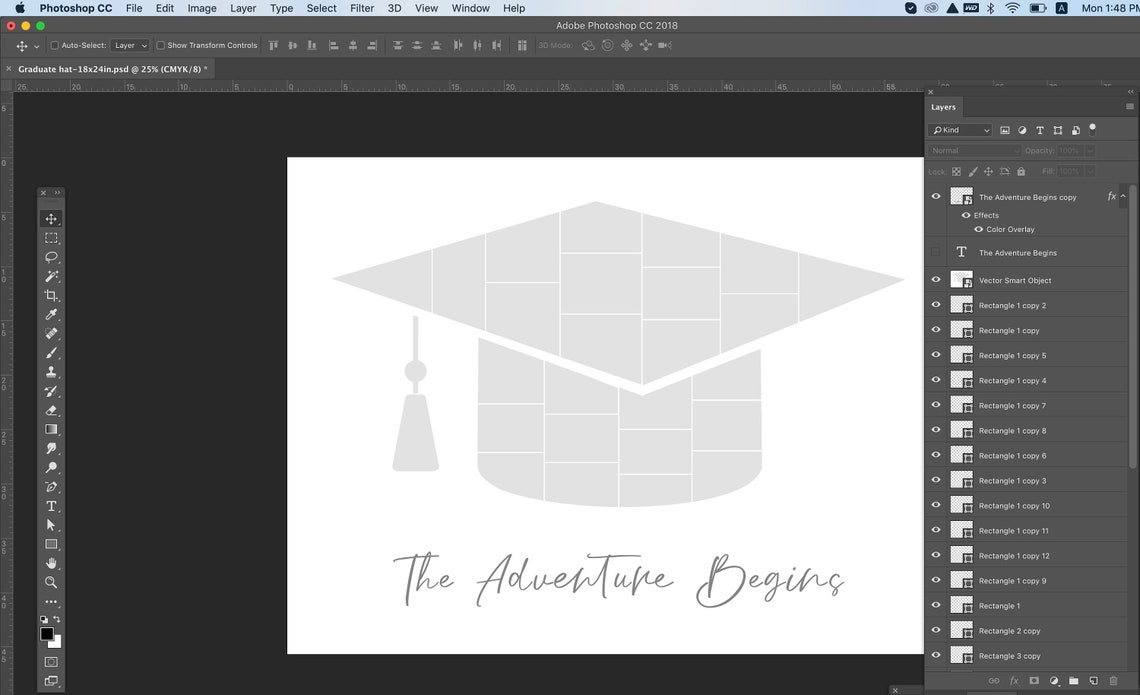Hide the Rectangle 1 copy 5 layer
1140x695 pixels.
coord(936,354)
